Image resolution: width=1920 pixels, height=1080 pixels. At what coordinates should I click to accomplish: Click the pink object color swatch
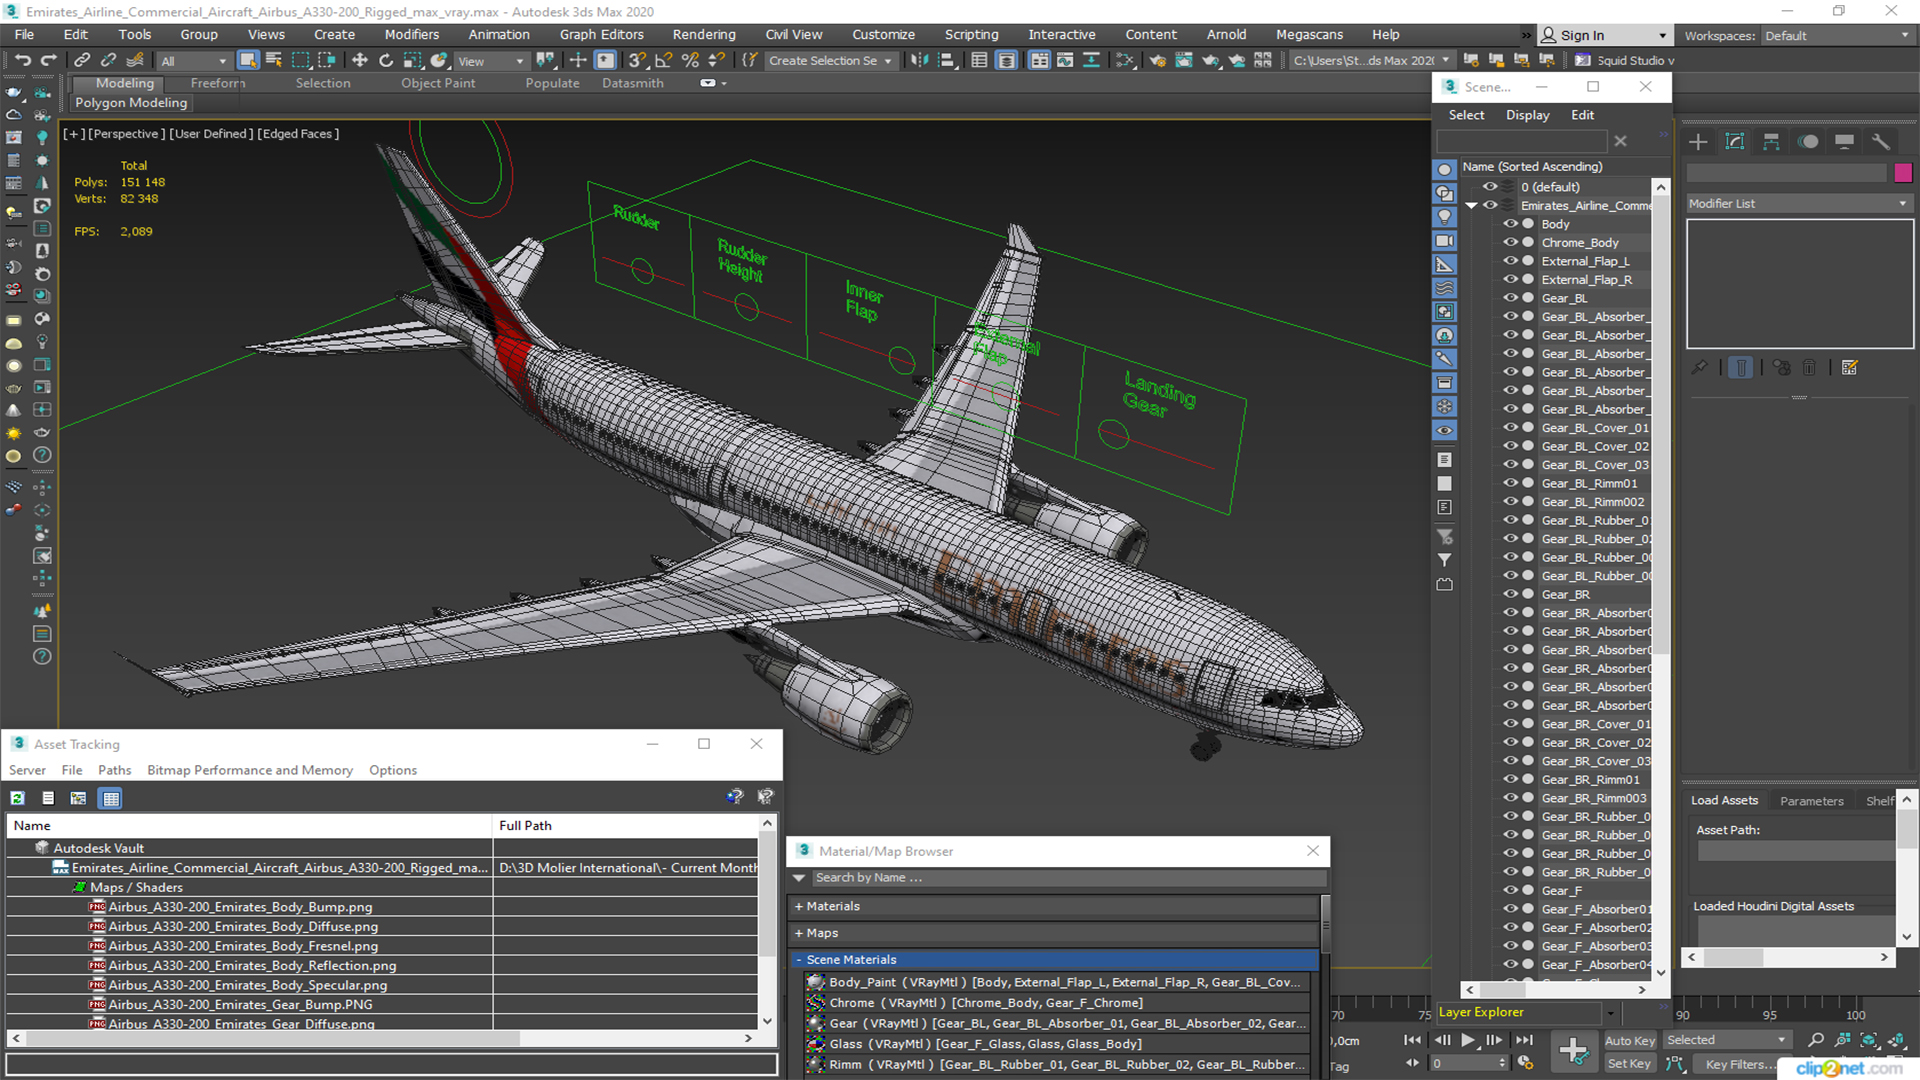(1903, 173)
